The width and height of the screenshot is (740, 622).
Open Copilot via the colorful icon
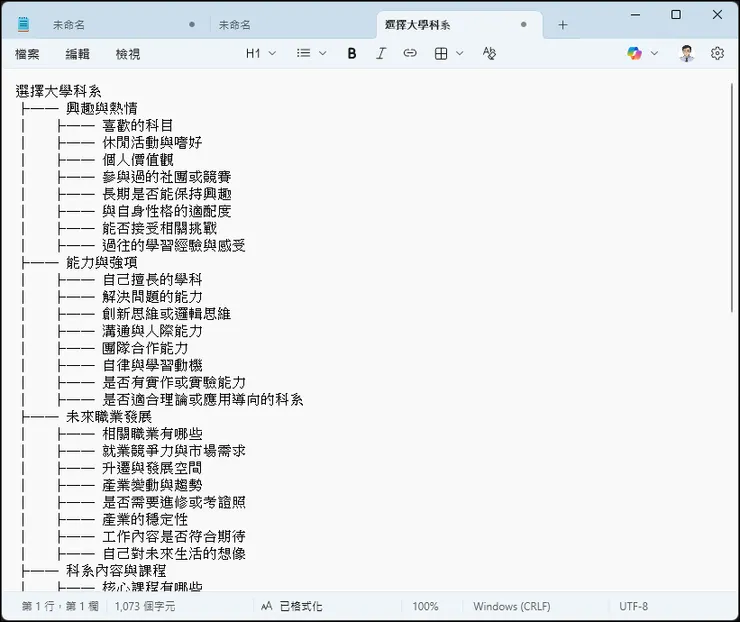tap(634, 53)
